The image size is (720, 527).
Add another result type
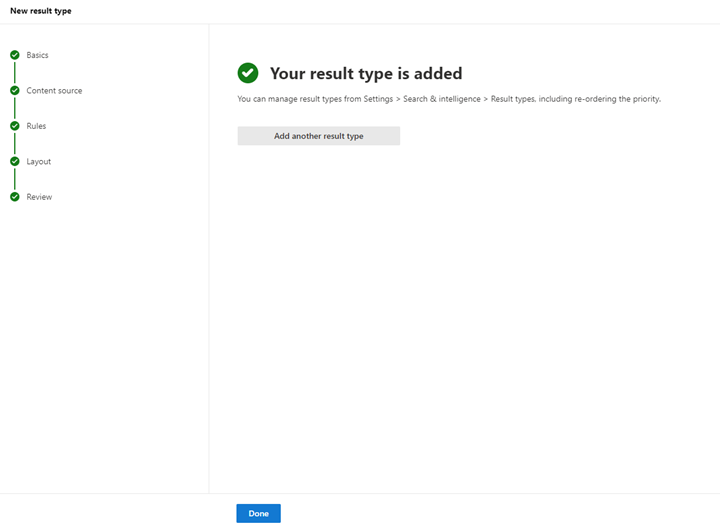click(x=319, y=136)
